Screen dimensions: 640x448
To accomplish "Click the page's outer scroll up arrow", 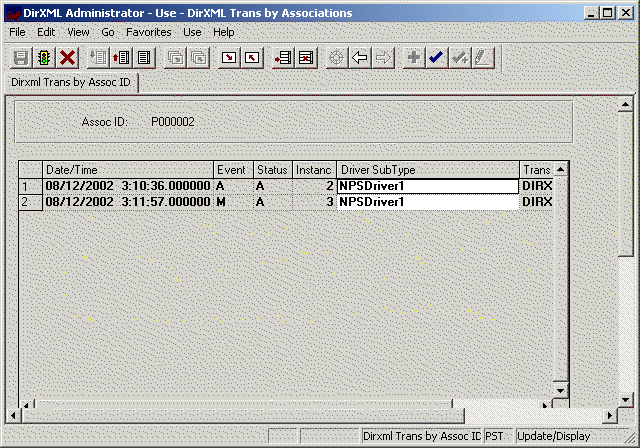I will point(625,104).
